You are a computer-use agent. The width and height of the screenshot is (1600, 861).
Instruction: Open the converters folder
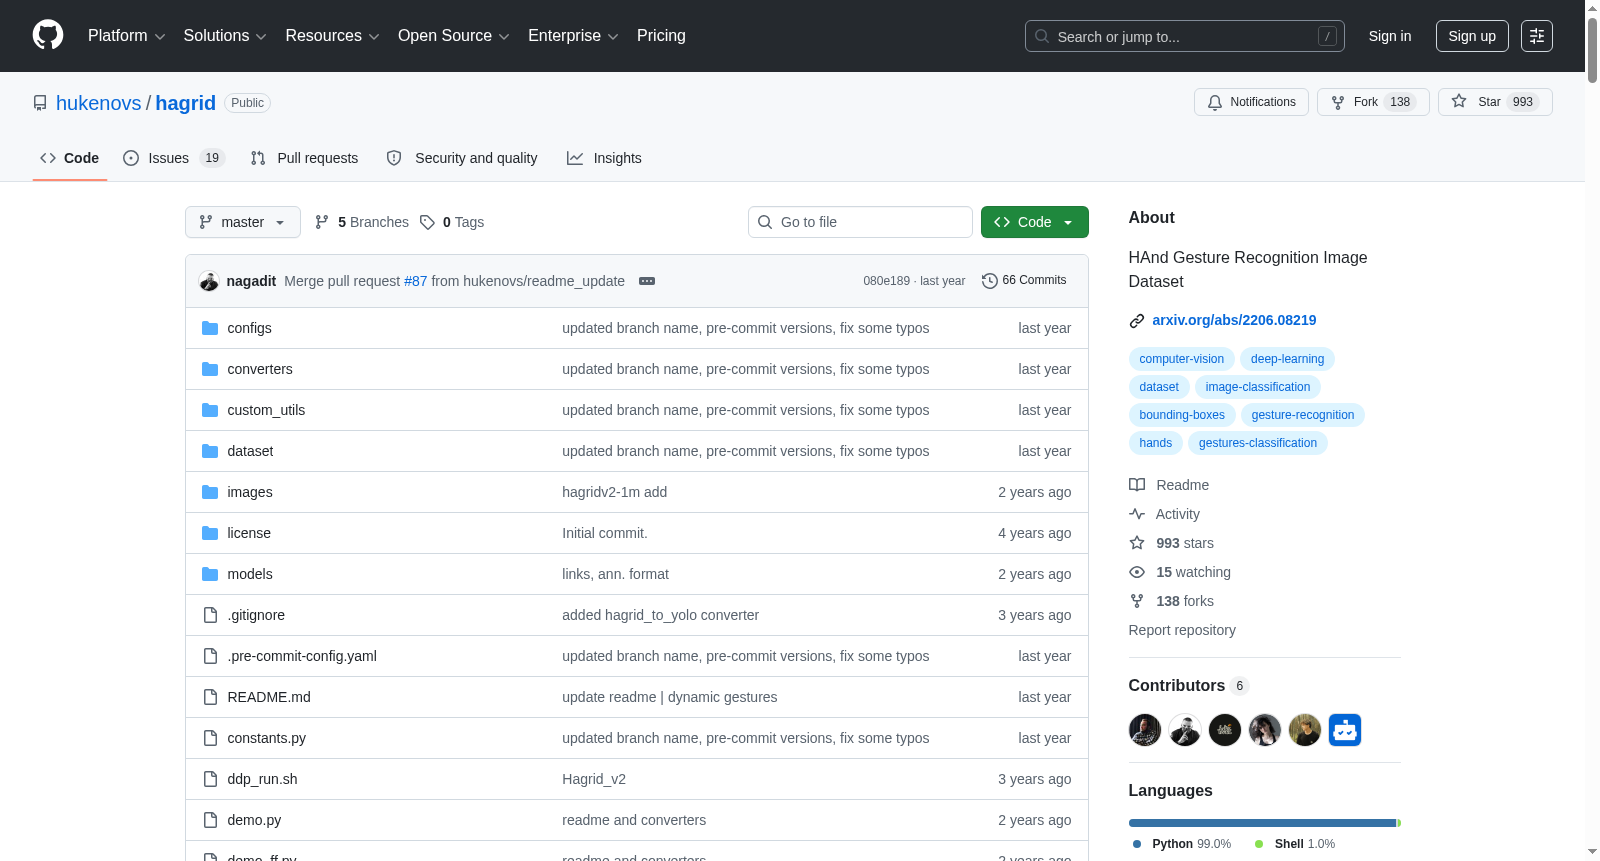[260, 369]
